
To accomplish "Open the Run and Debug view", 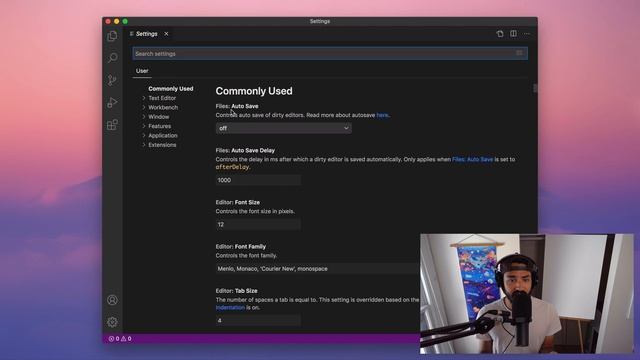I will pos(112,102).
